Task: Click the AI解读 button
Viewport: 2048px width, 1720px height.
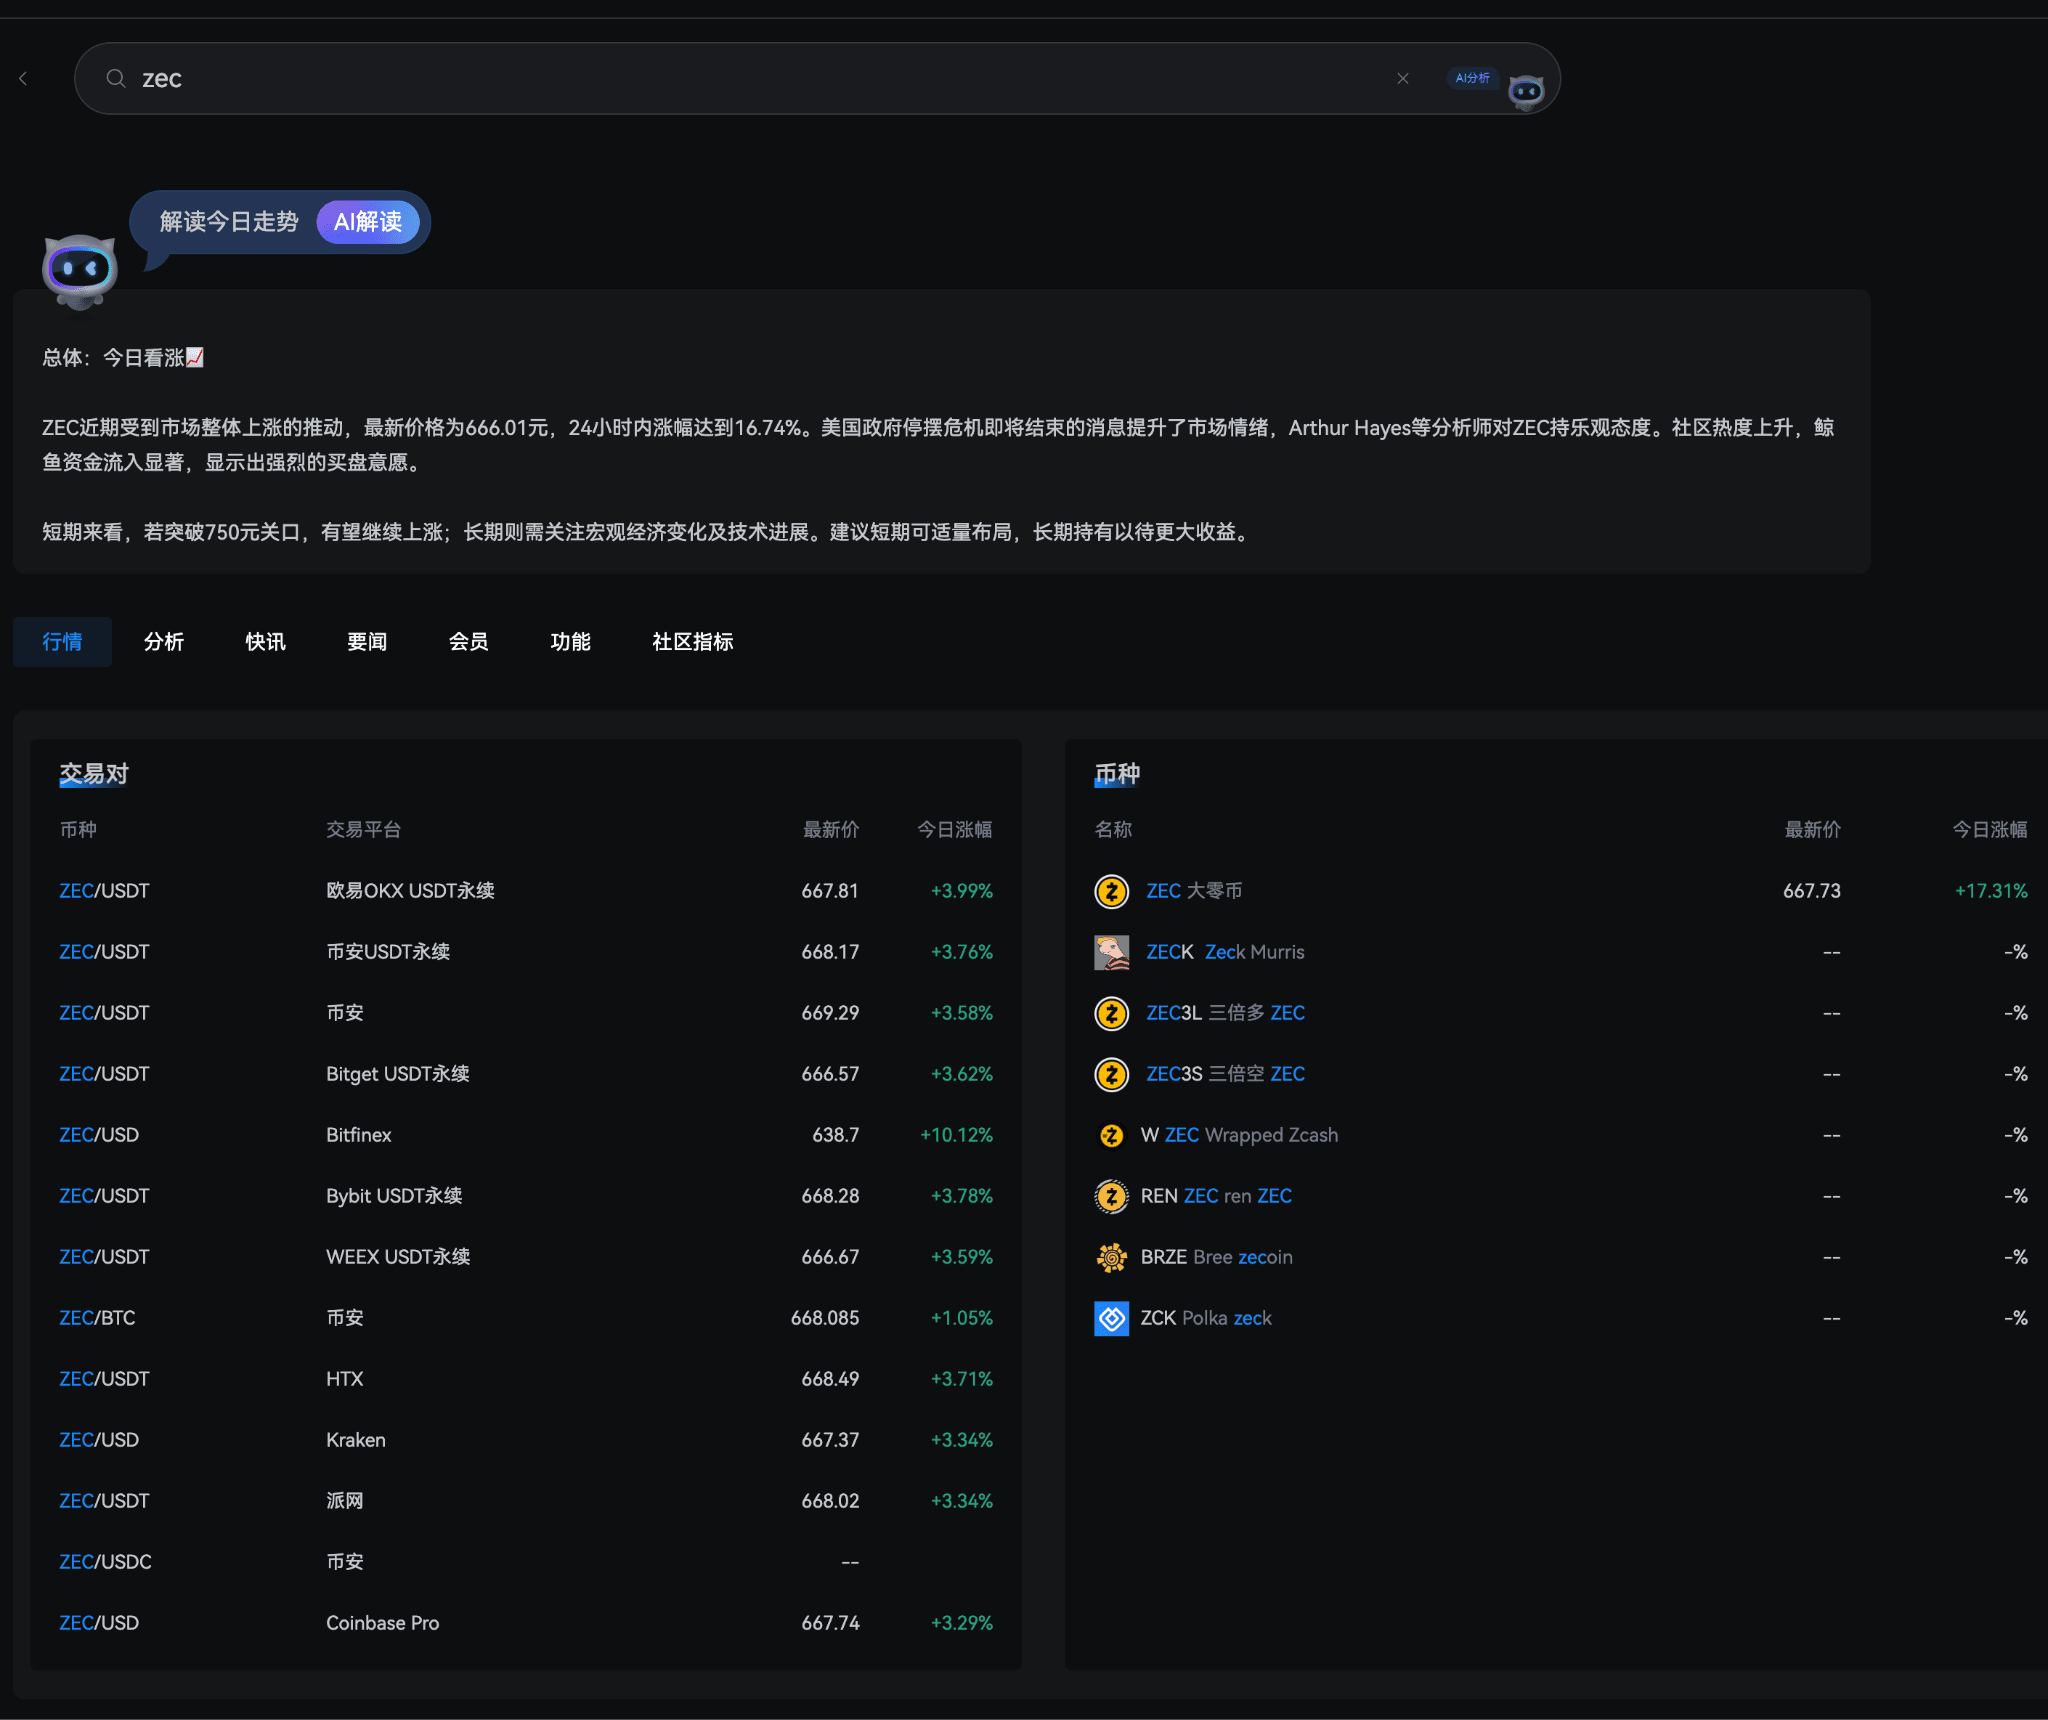Action: (368, 222)
